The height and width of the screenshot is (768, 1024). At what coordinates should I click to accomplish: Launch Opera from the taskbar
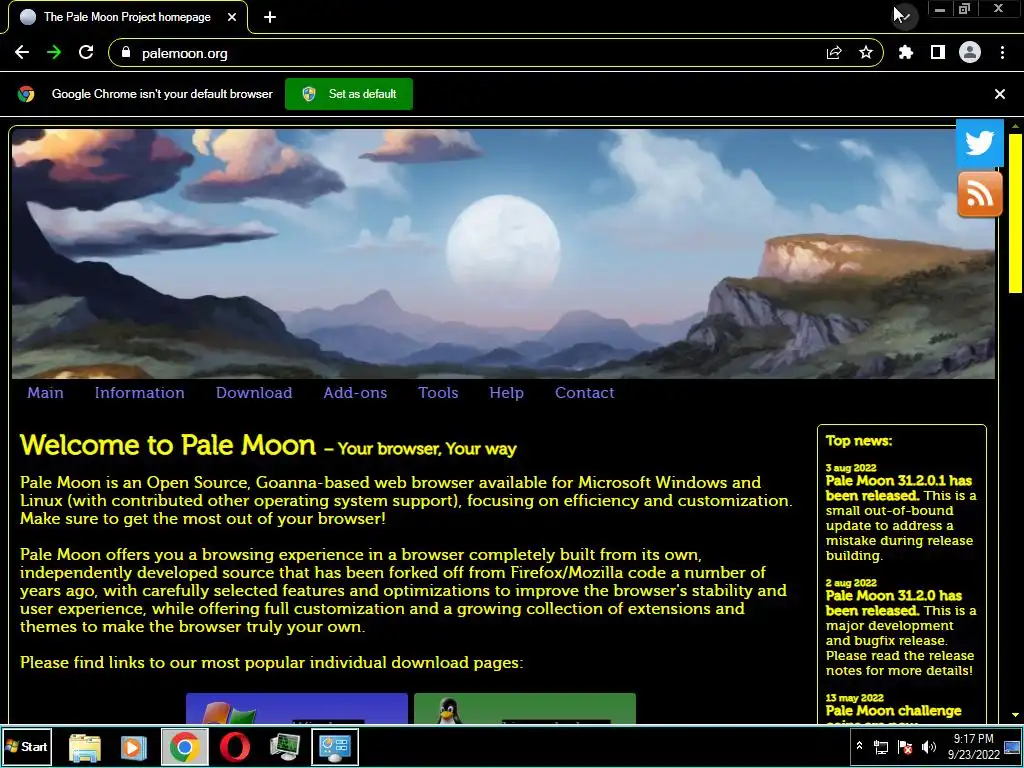(234, 747)
